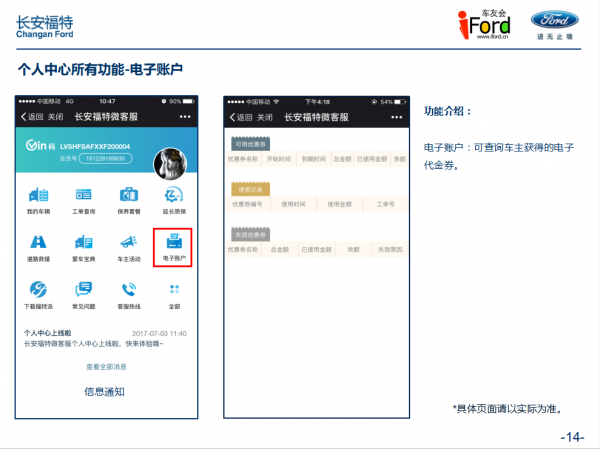The width and height of the screenshot is (600, 449).
Task: Open 我的车辆 (My Vehicle) icon
Action: (x=38, y=195)
